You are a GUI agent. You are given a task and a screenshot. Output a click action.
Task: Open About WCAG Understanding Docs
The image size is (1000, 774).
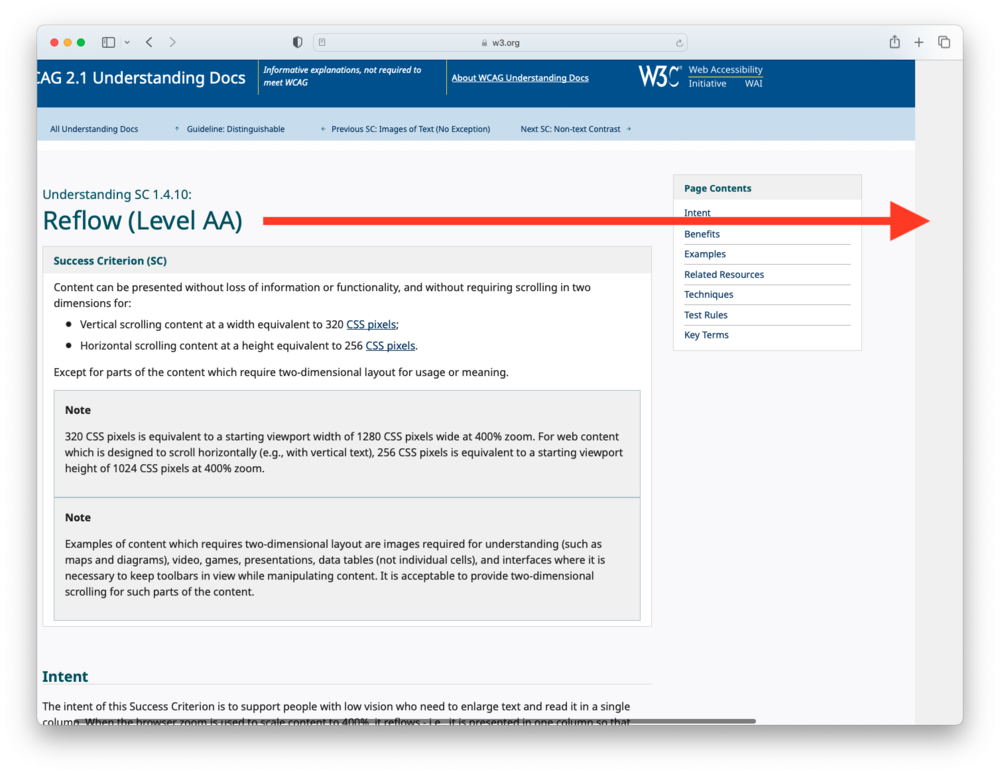(520, 77)
